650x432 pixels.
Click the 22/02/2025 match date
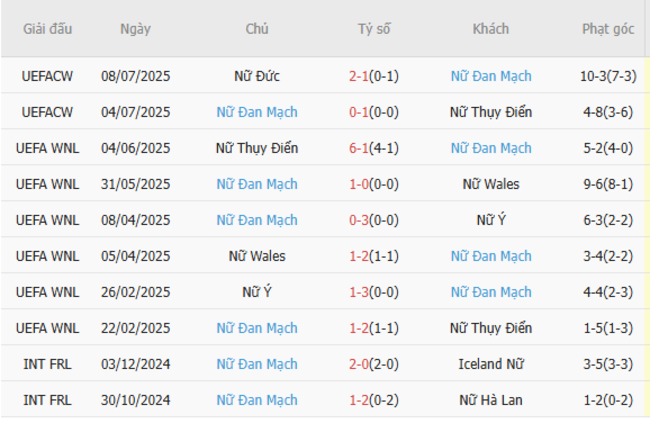pyautogui.click(x=135, y=328)
